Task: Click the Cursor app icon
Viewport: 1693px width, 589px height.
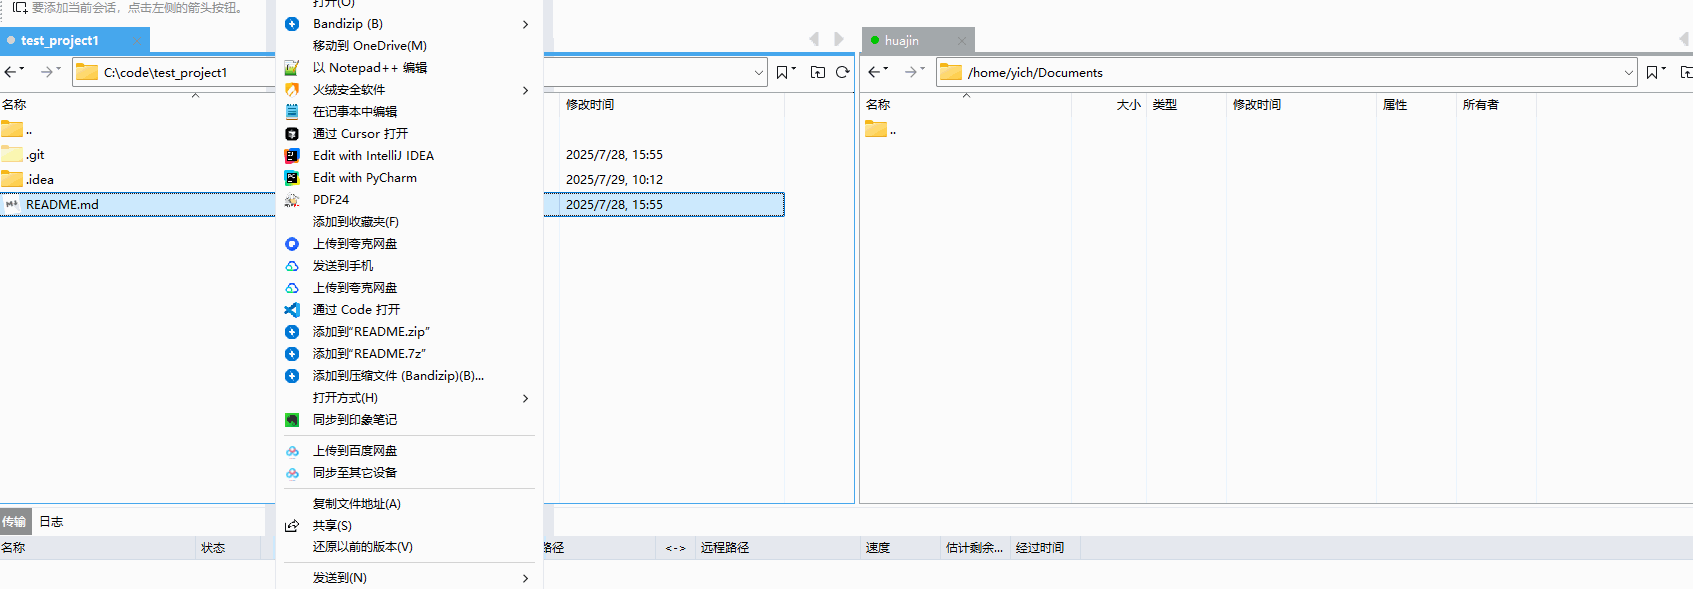Action: tap(292, 134)
